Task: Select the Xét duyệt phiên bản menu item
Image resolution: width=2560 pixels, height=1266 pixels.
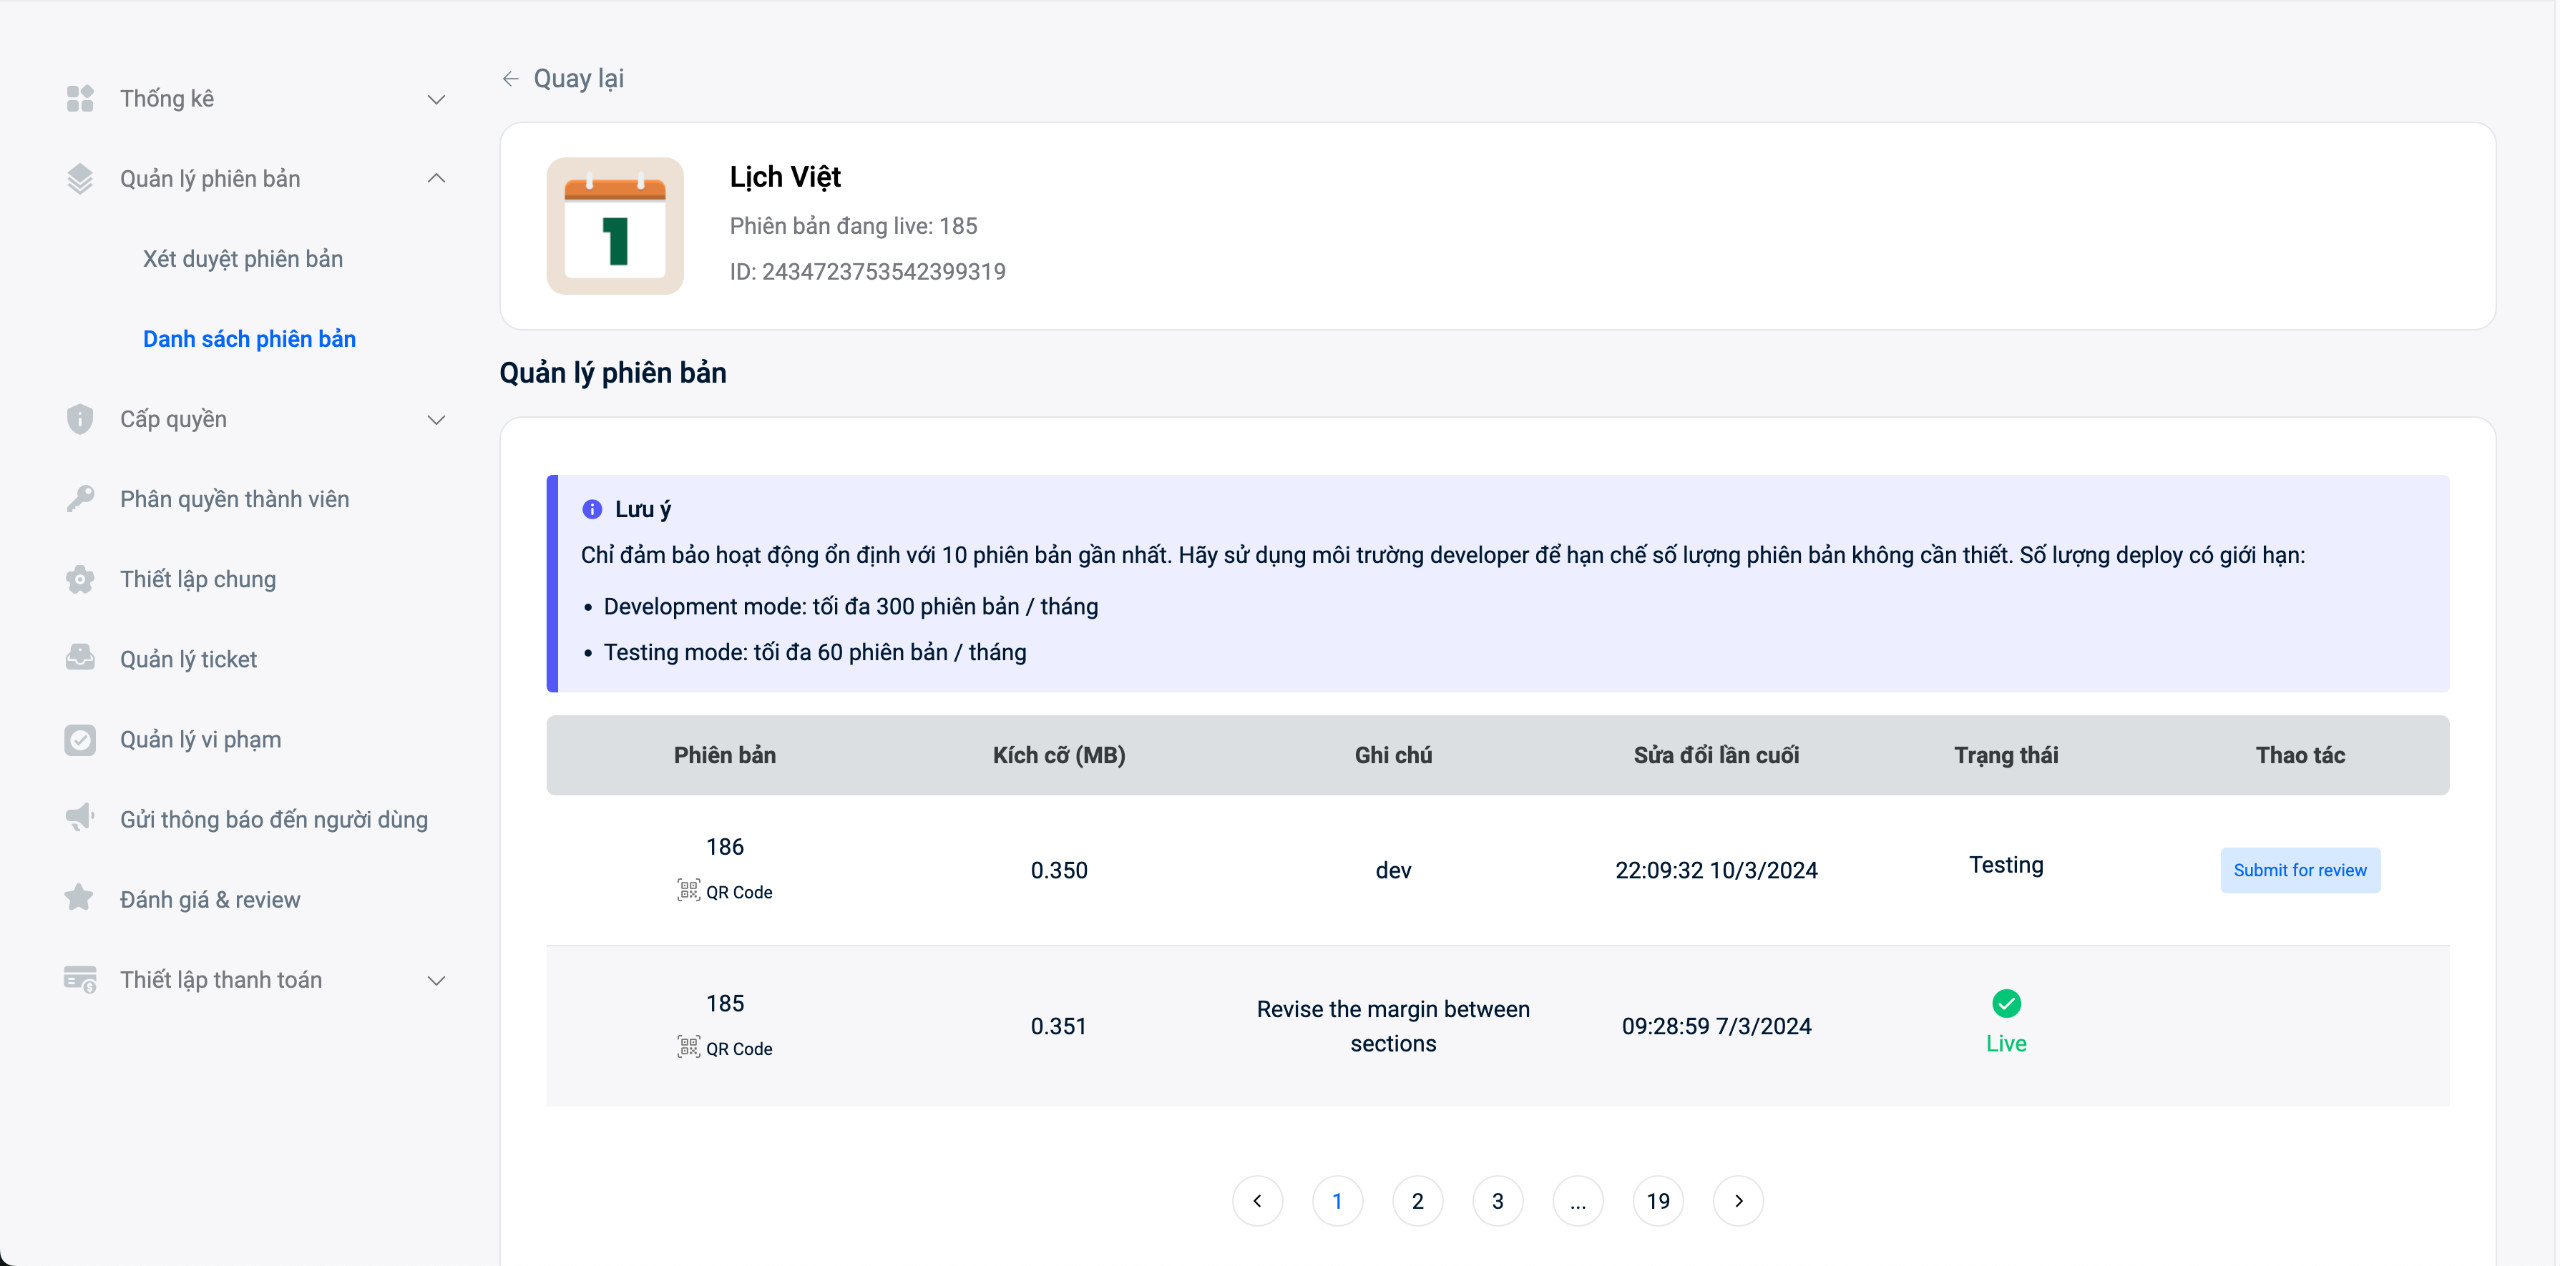Action: (245, 258)
